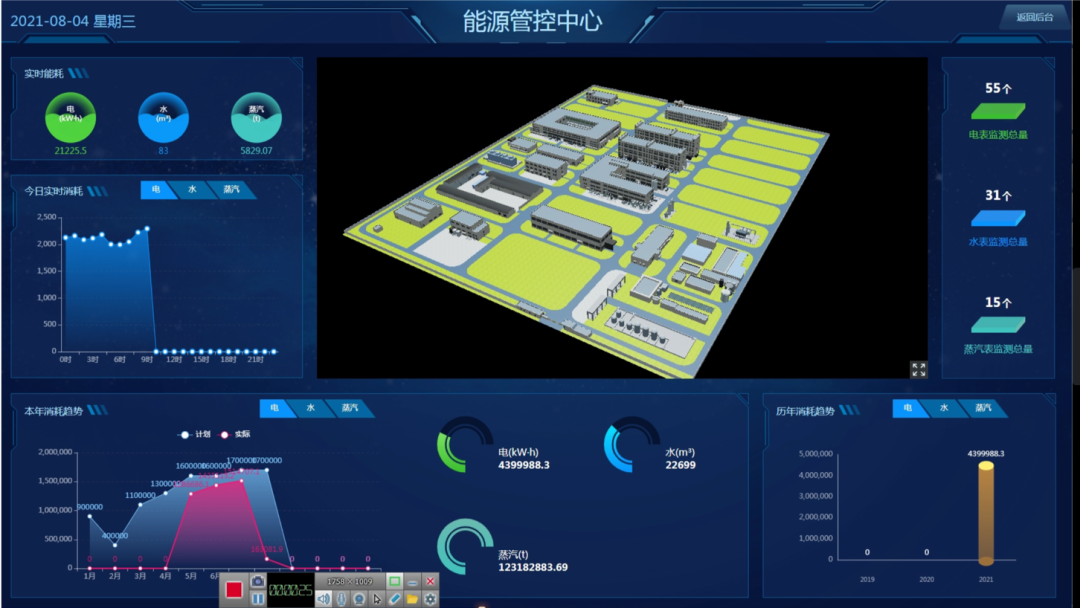Minimize the recorder toolbar

tap(413, 582)
